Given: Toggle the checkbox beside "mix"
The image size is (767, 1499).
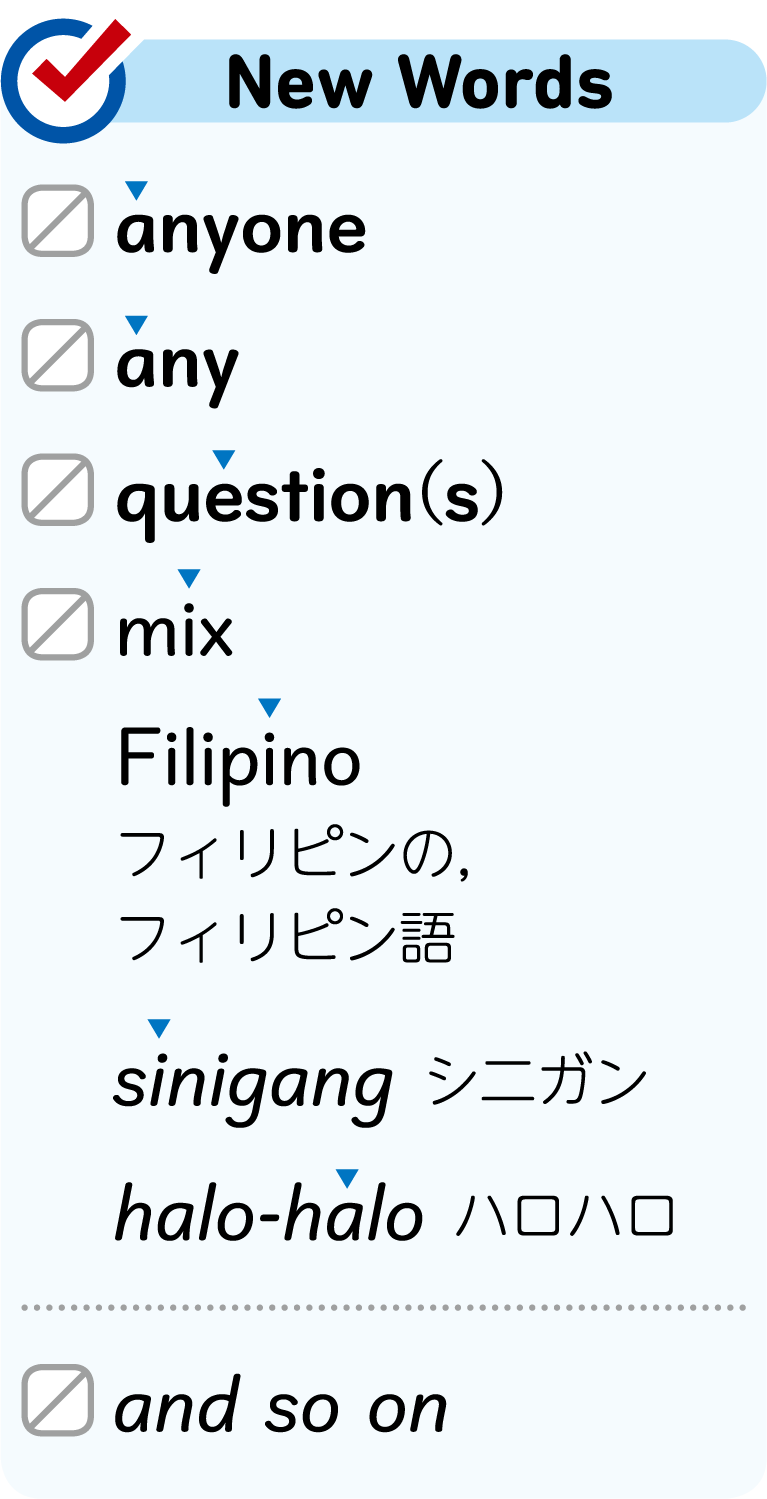Looking at the screenshot, I should [58, 624].
